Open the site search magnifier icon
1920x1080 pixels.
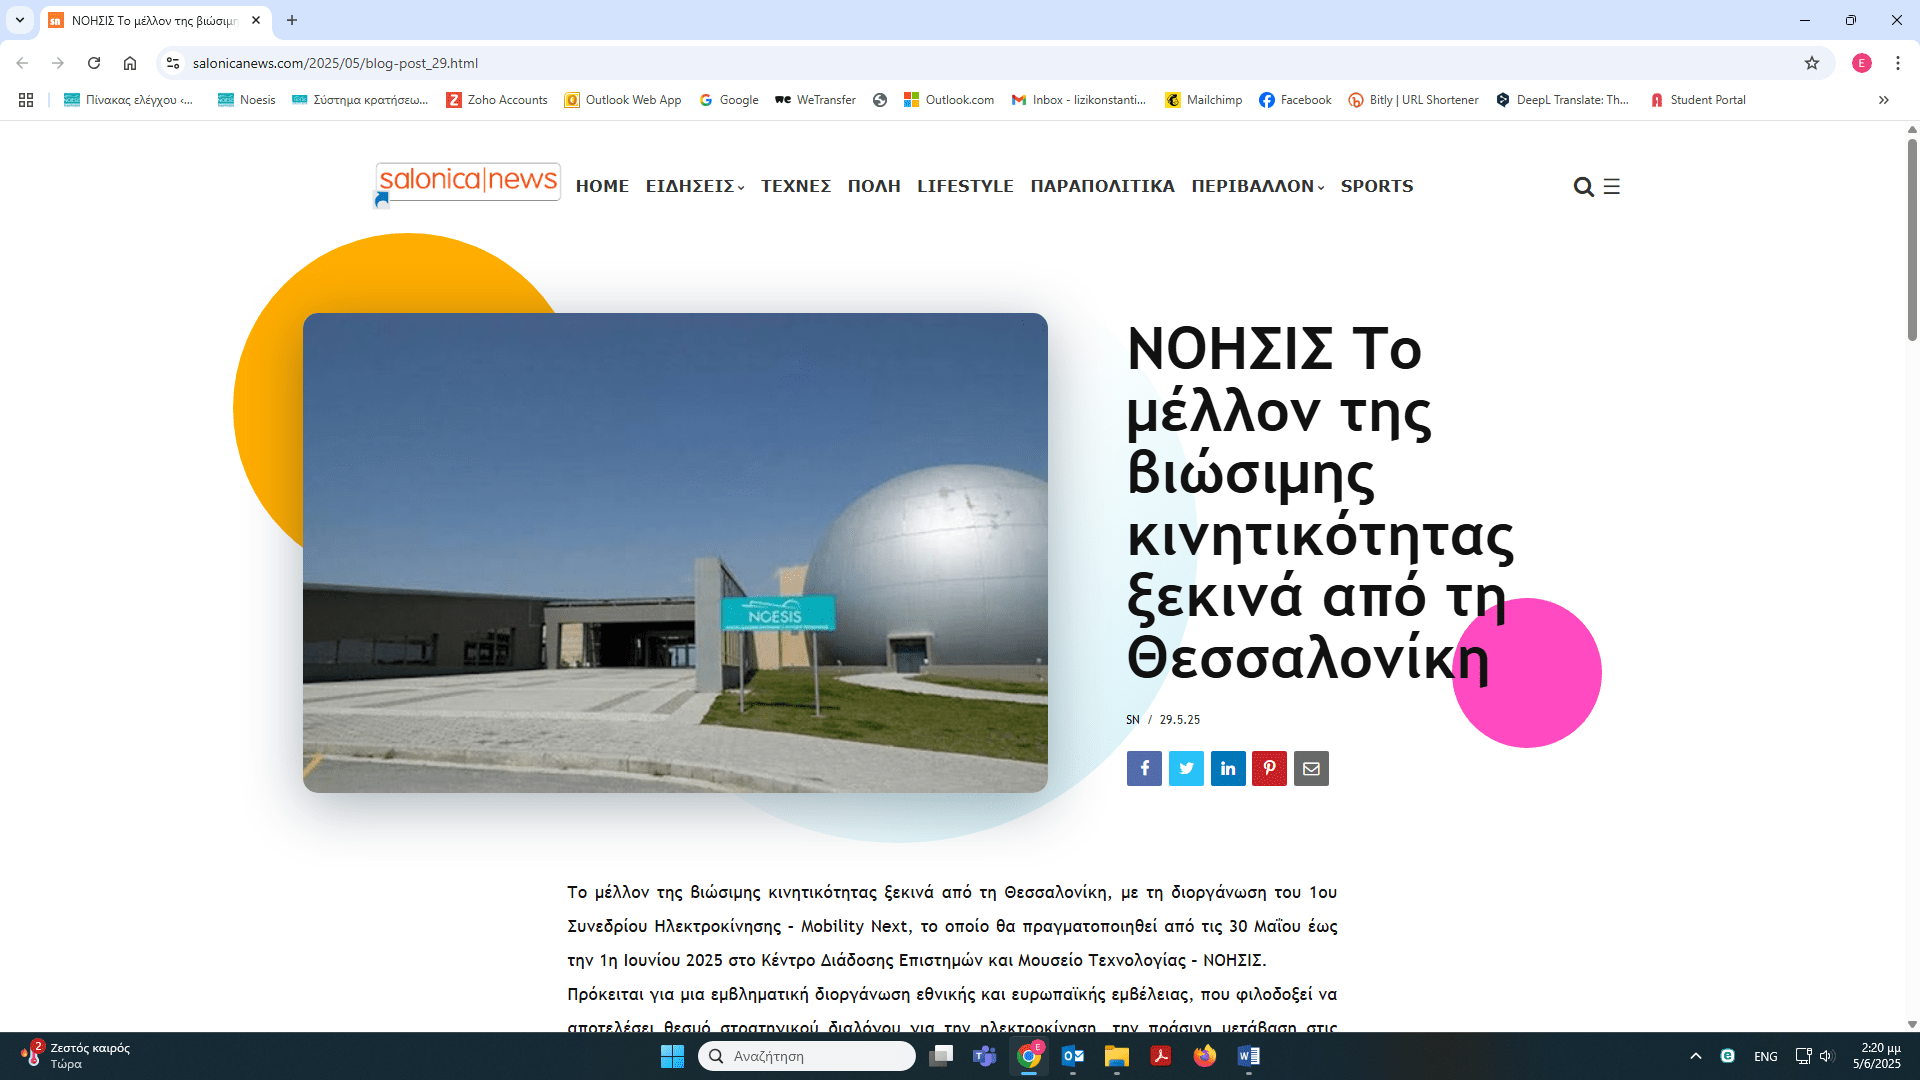tap(1583, 187)
